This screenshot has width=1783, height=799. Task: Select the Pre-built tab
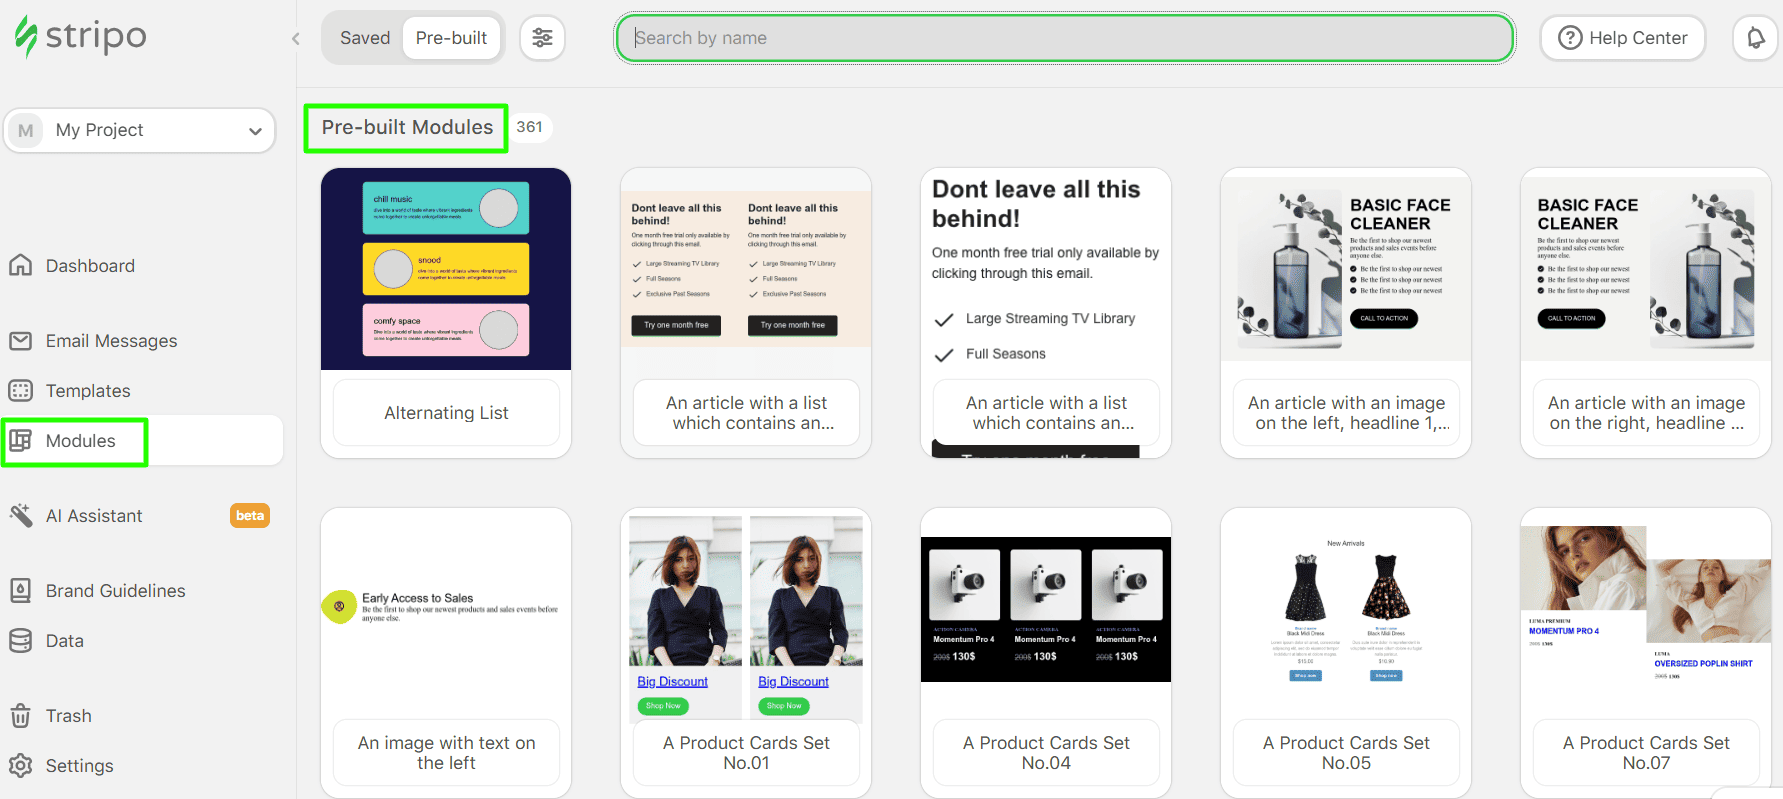(x=451, y=38)
